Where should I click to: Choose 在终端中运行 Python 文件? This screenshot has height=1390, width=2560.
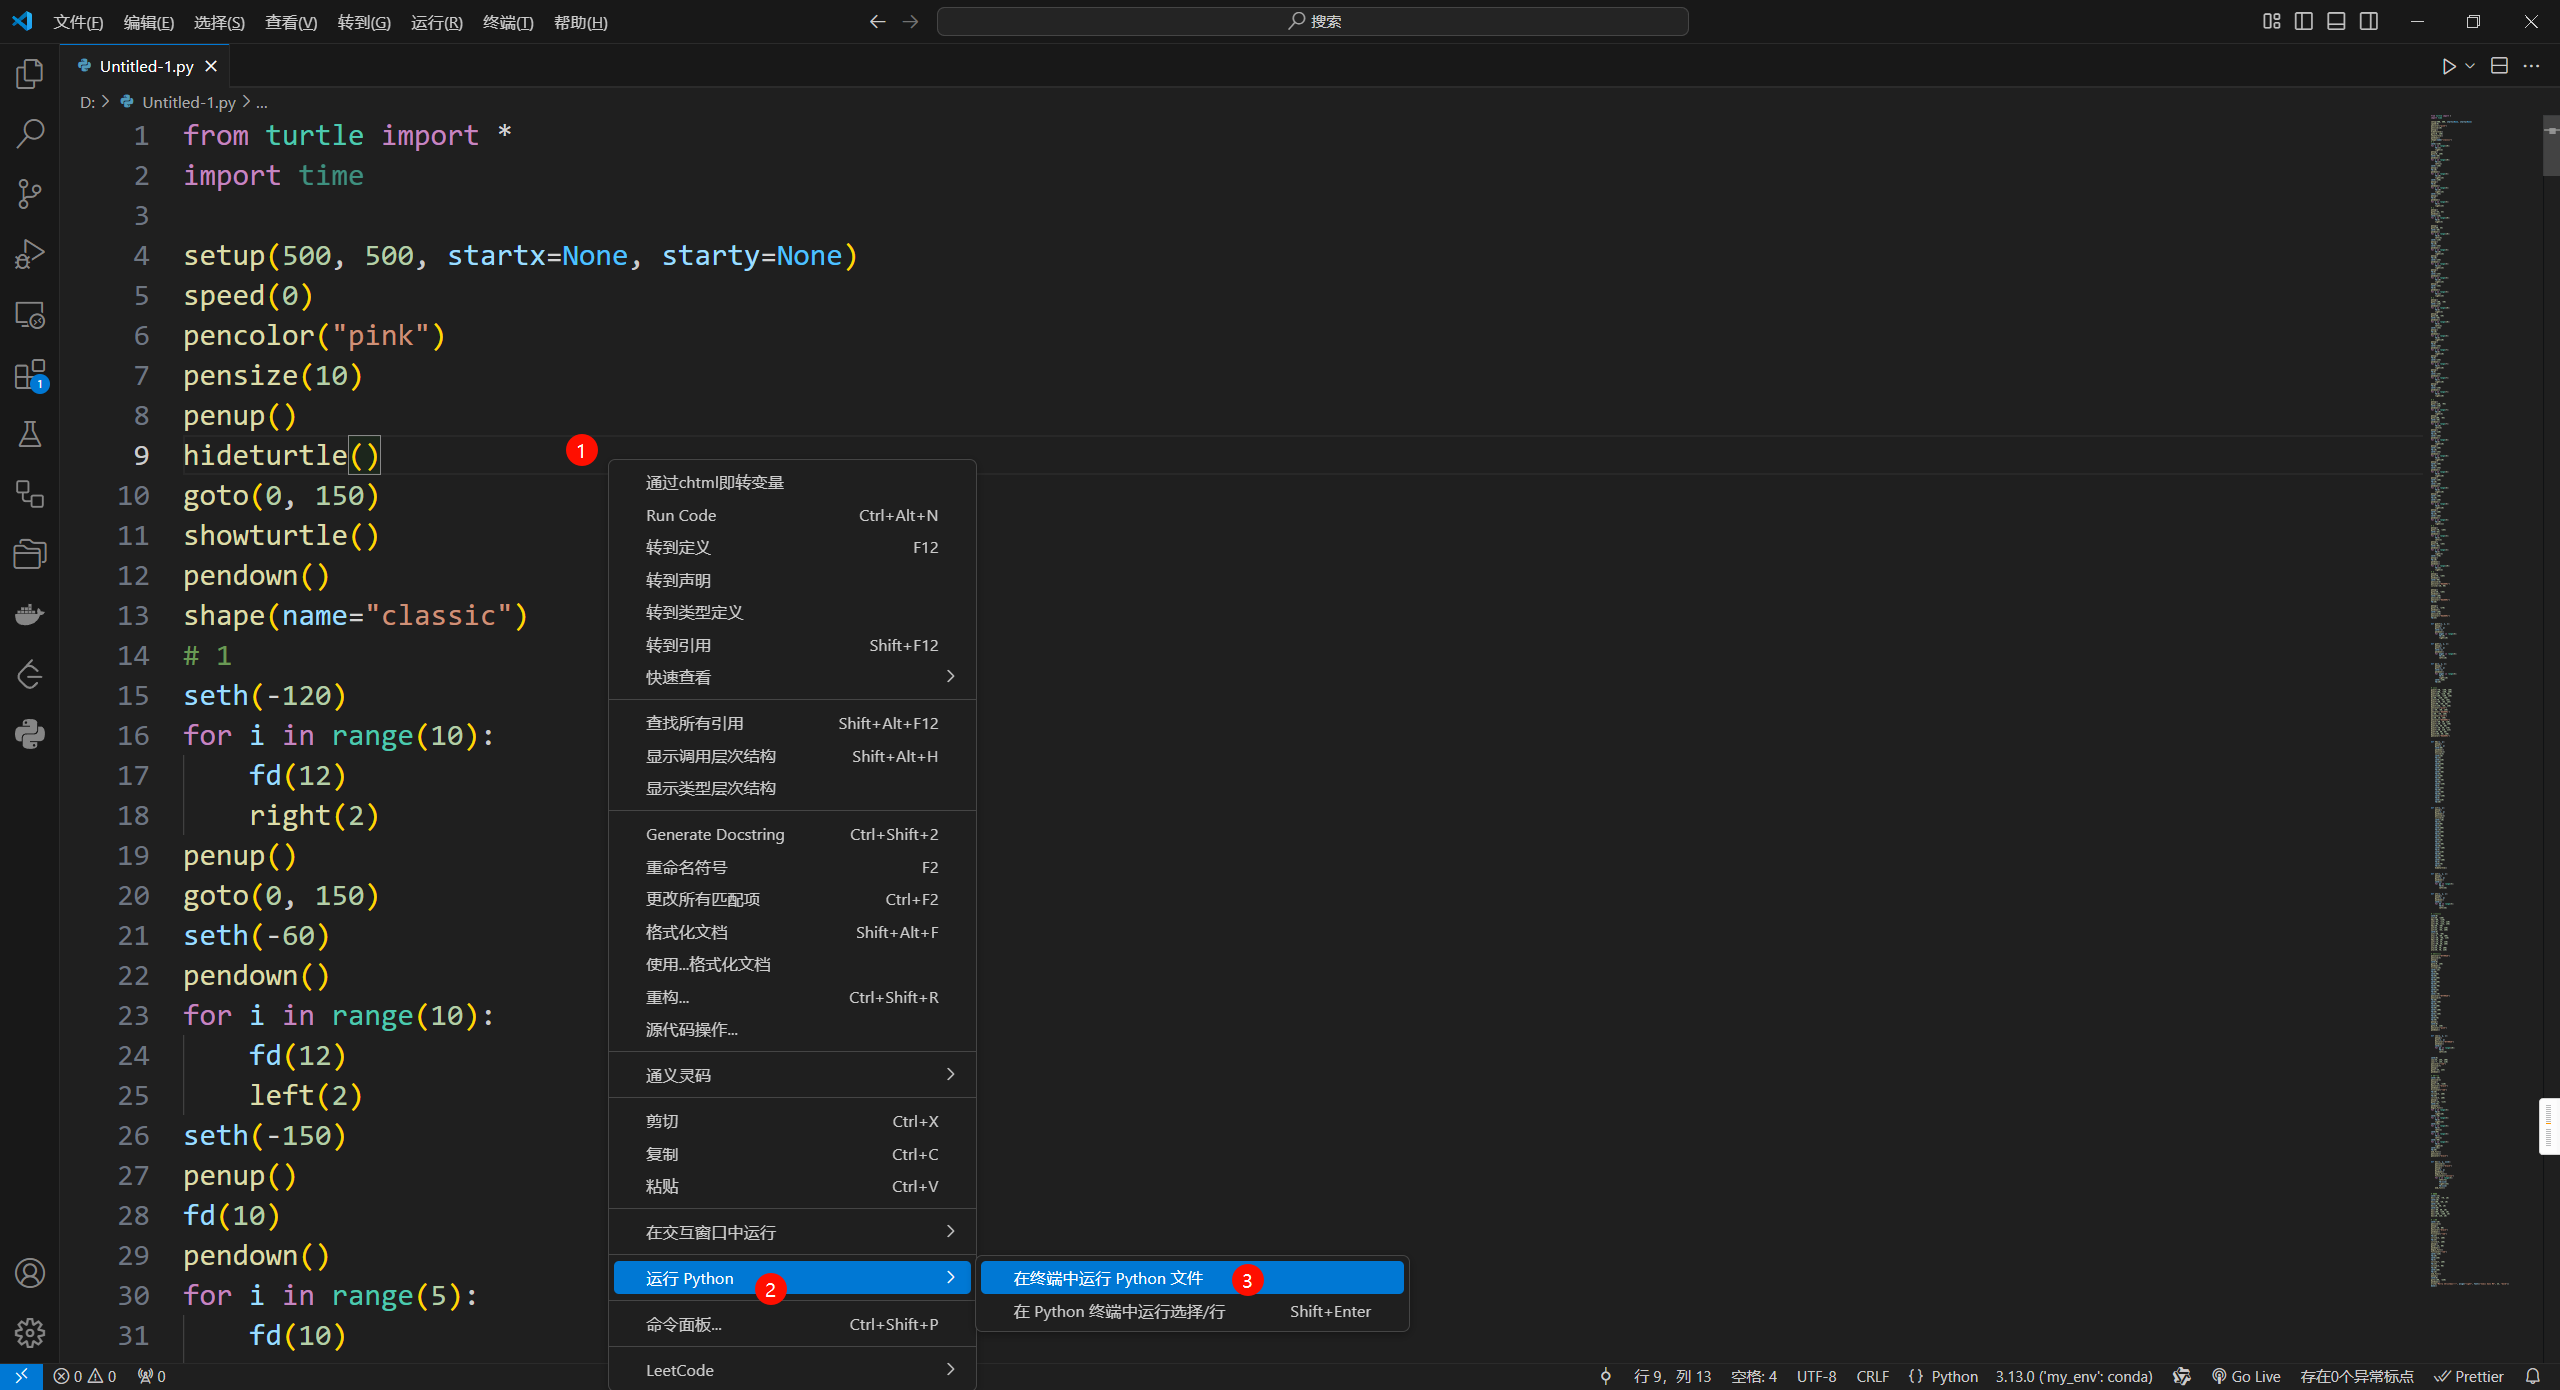[x=1192, y=1278]
